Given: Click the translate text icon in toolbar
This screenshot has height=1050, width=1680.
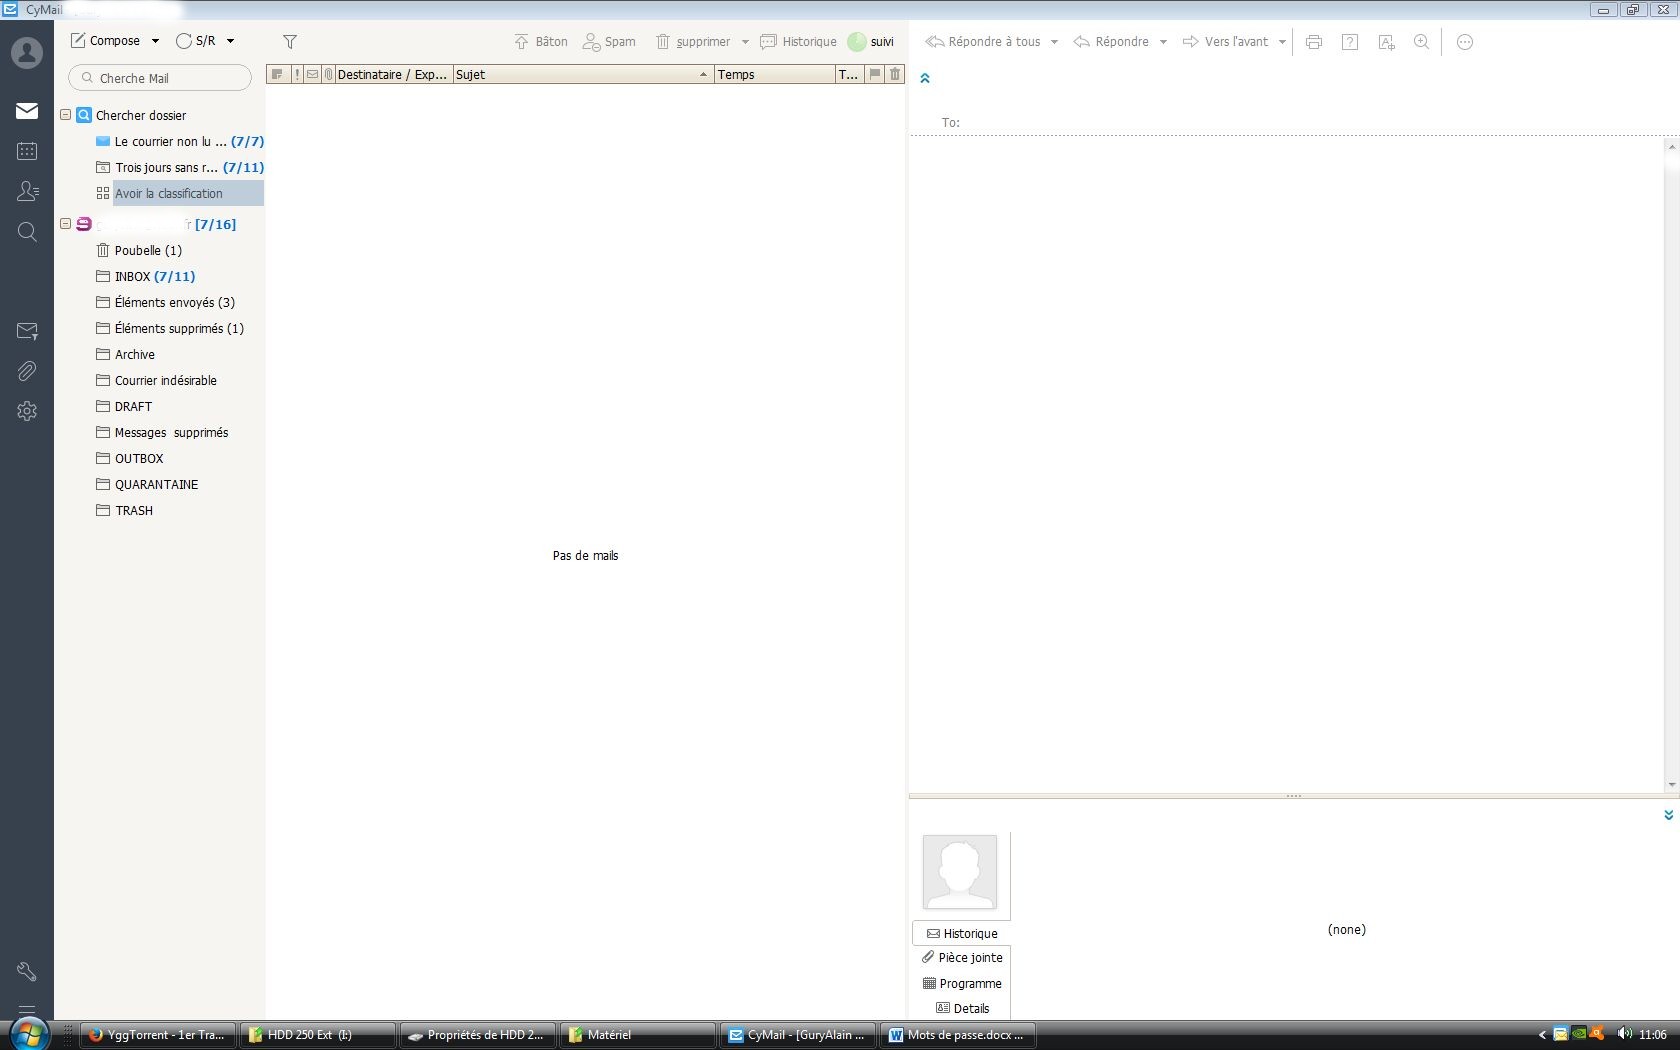Looking at the screenshot, I should (x=1386, y=42).
